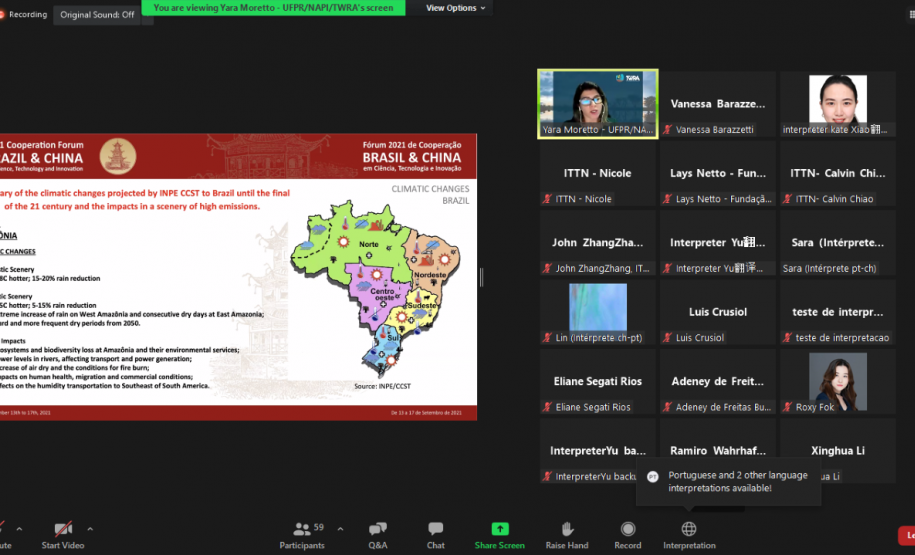915x555 pixels.
Task: Open the Q&A window
Action: [377, 534]
